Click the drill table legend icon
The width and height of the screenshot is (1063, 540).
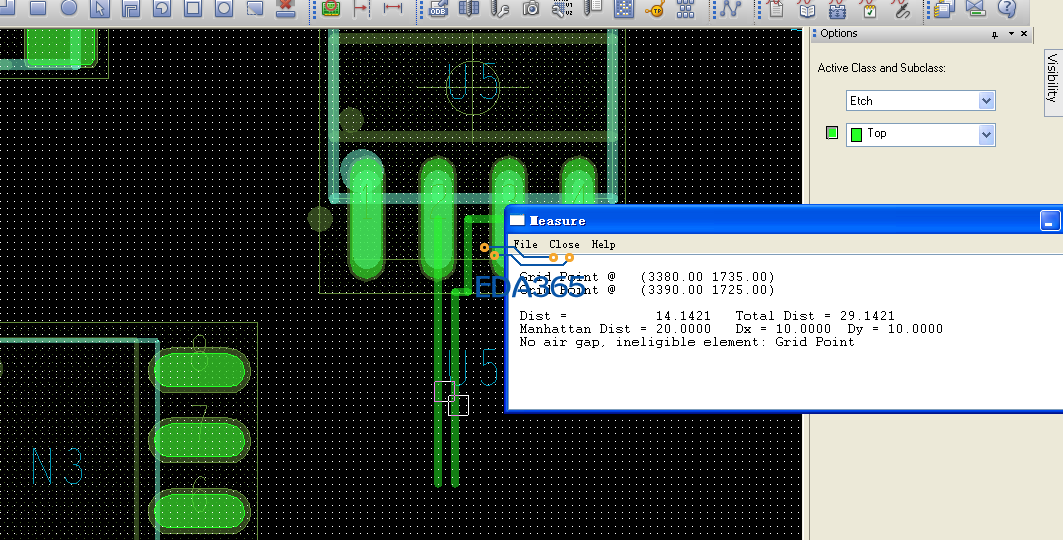pyautogui.click(x=468, y=8)
